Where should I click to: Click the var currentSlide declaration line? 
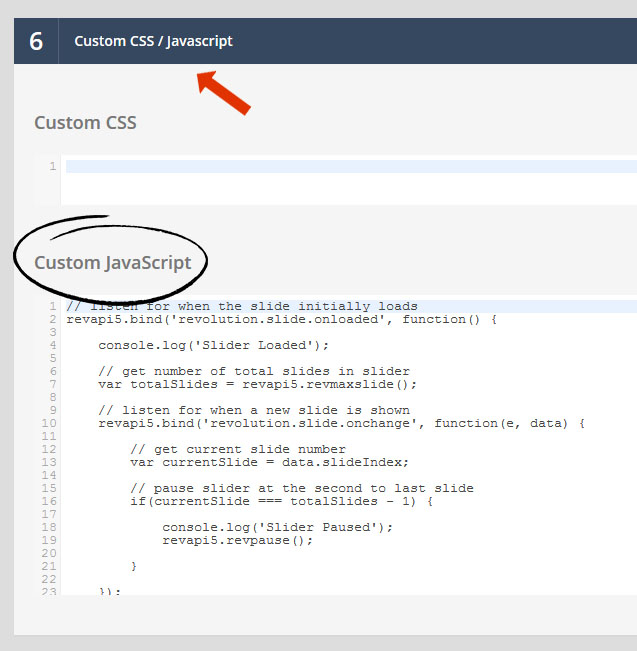pyautogui.click(x=269, y=462)
